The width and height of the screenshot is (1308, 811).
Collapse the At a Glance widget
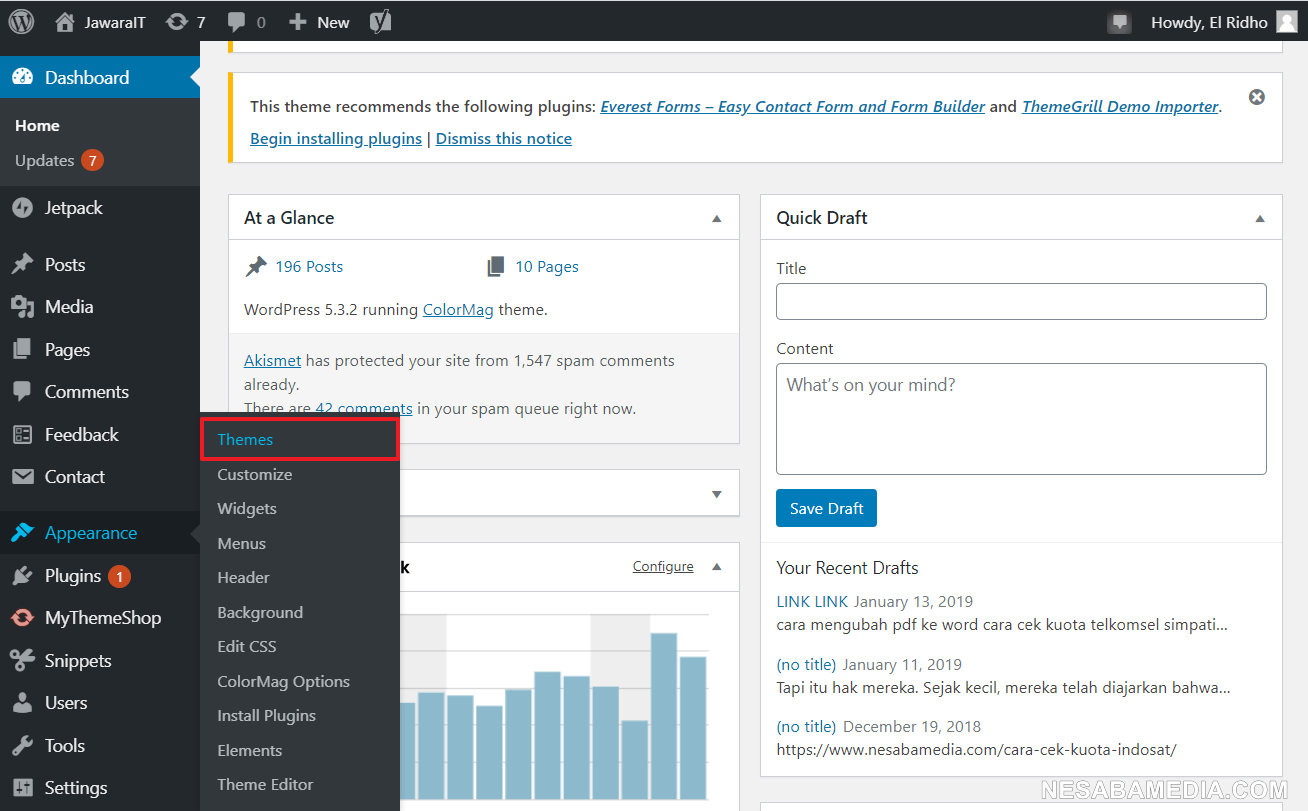point(716,218)
